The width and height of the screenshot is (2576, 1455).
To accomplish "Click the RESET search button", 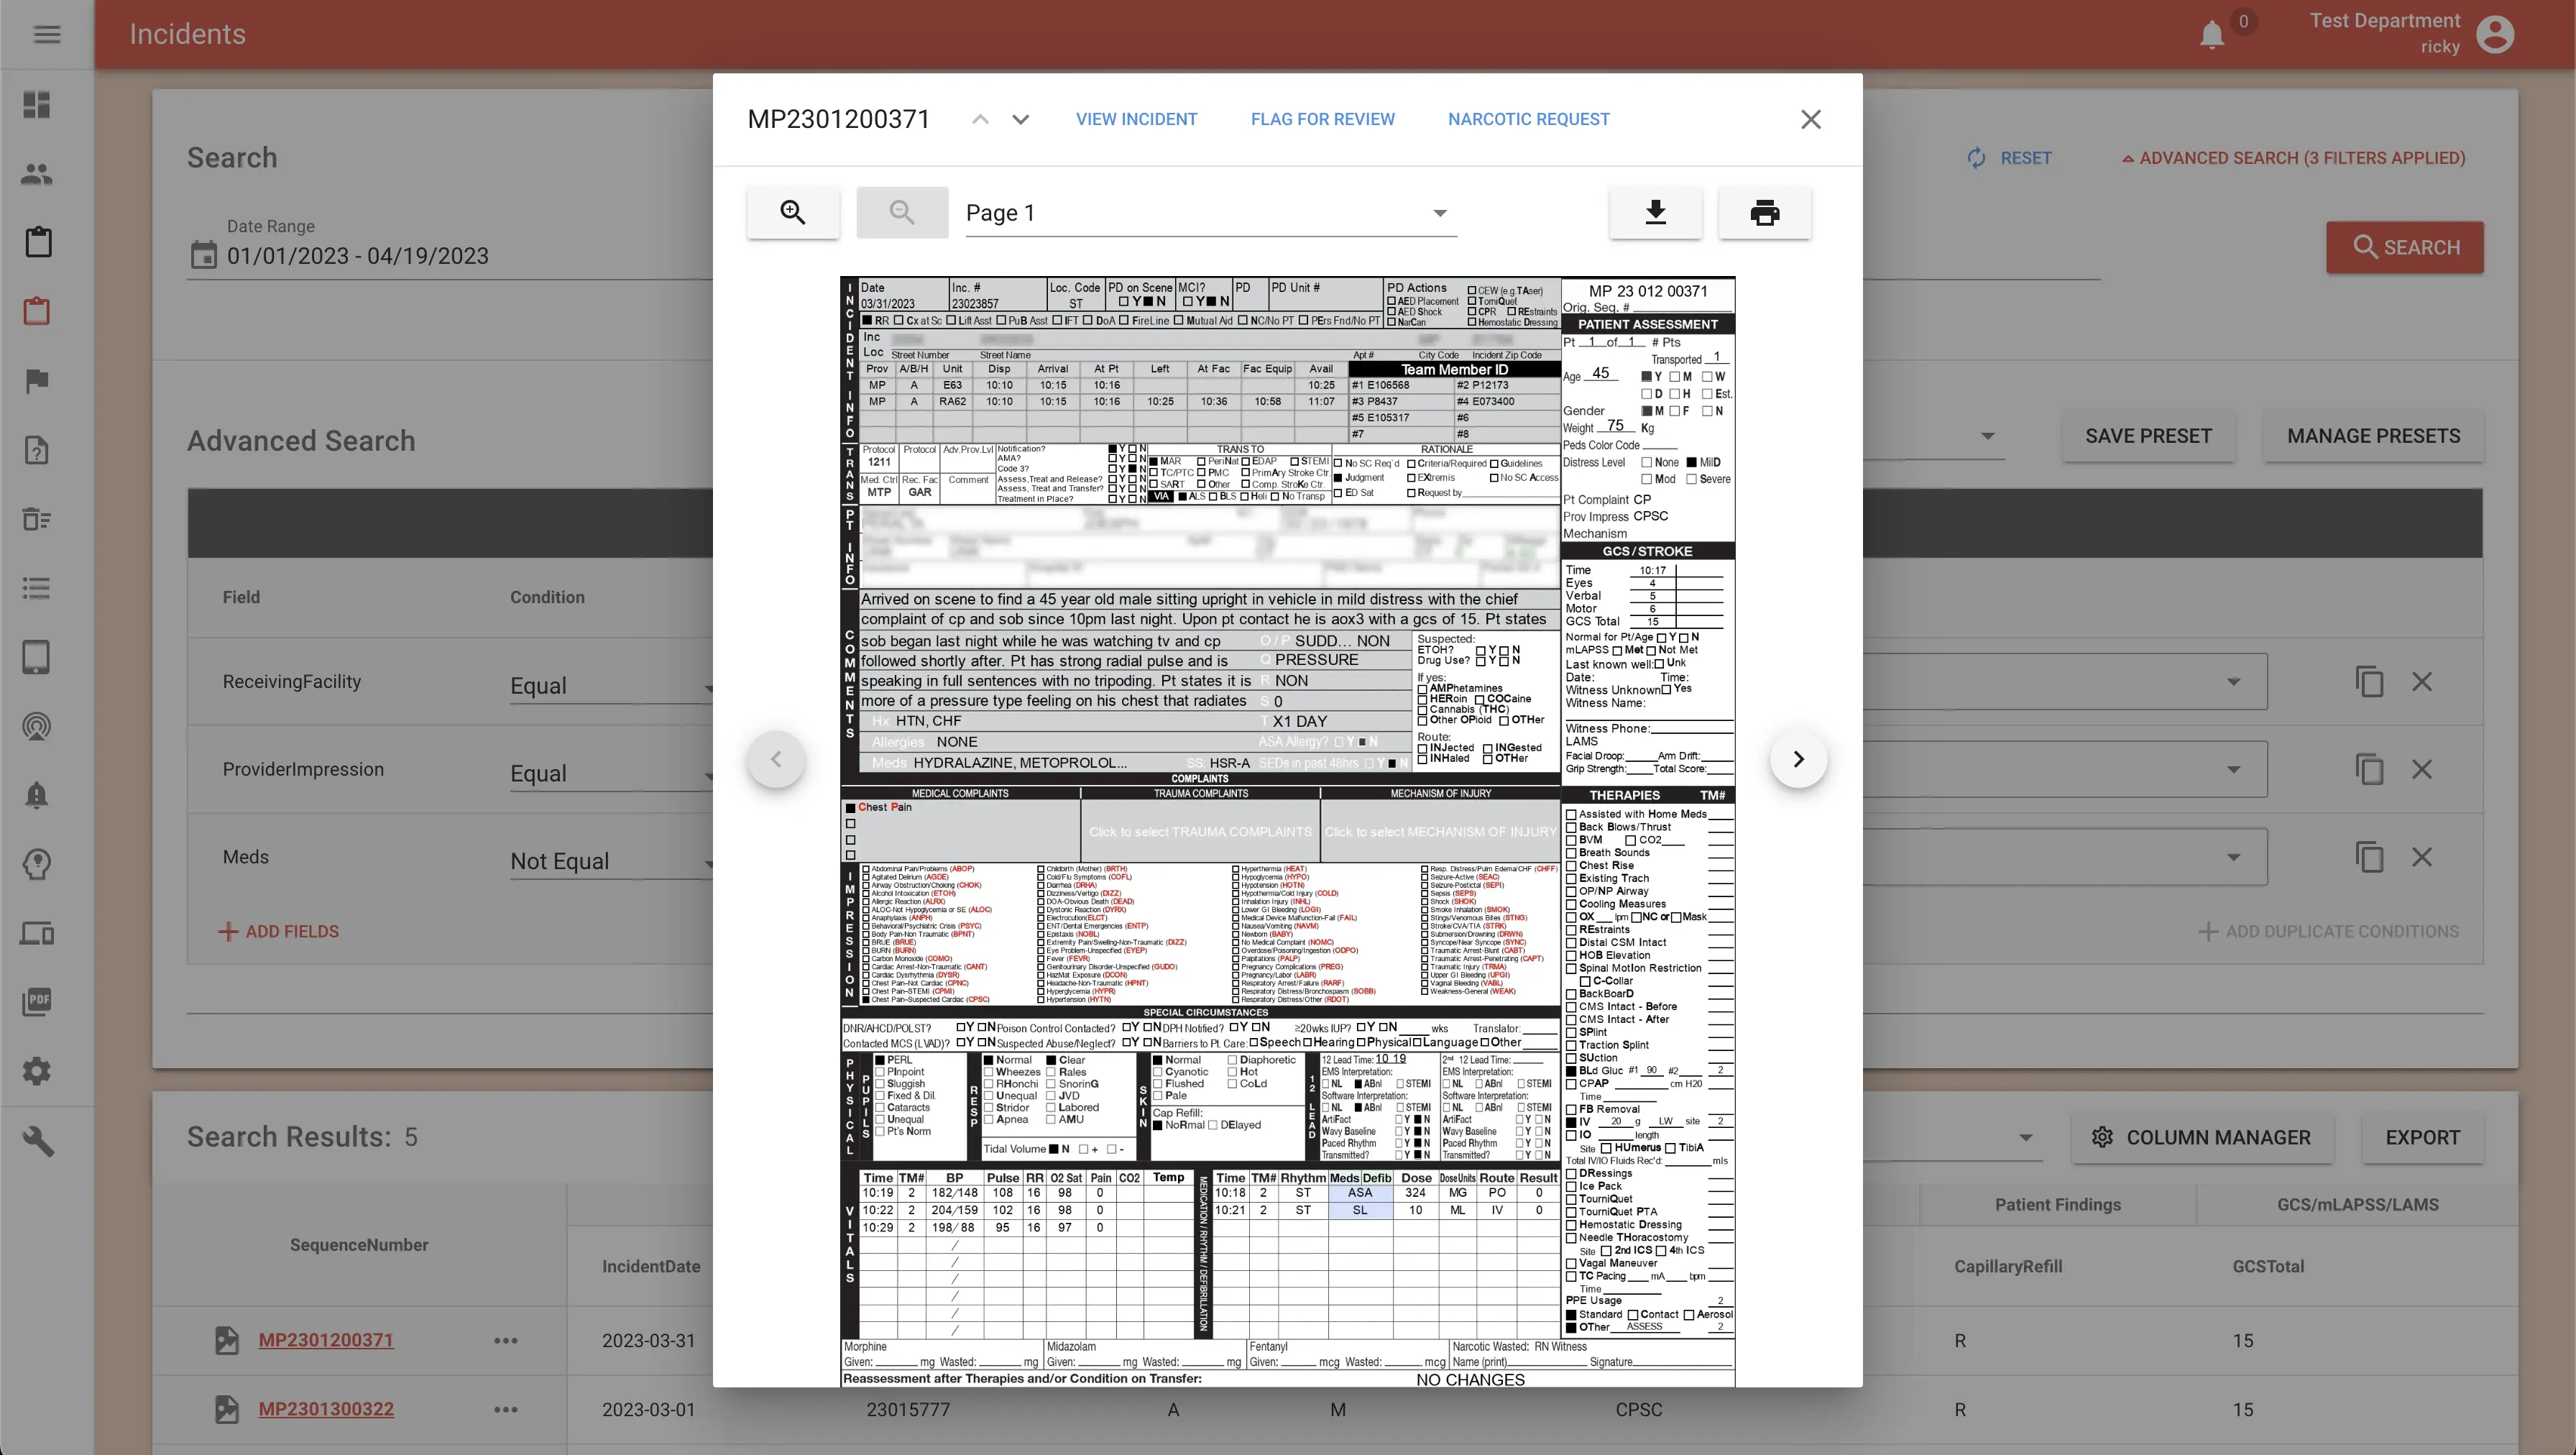I will 2010,158.
